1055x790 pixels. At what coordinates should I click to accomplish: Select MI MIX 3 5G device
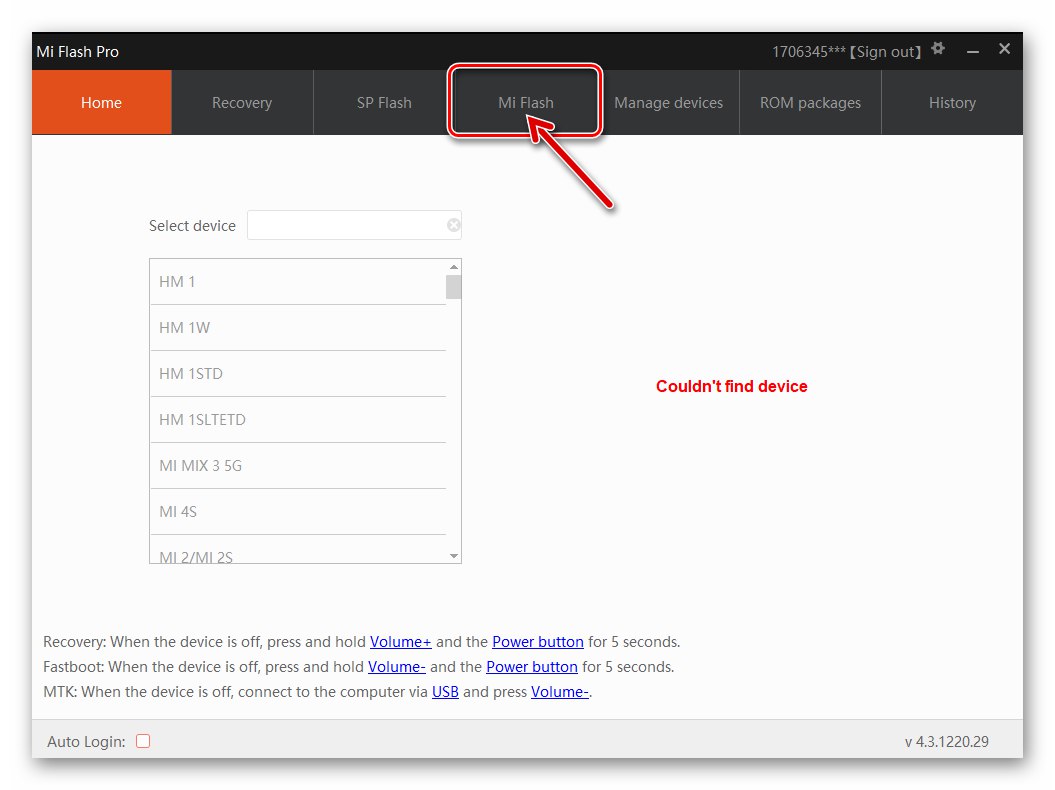298,466
